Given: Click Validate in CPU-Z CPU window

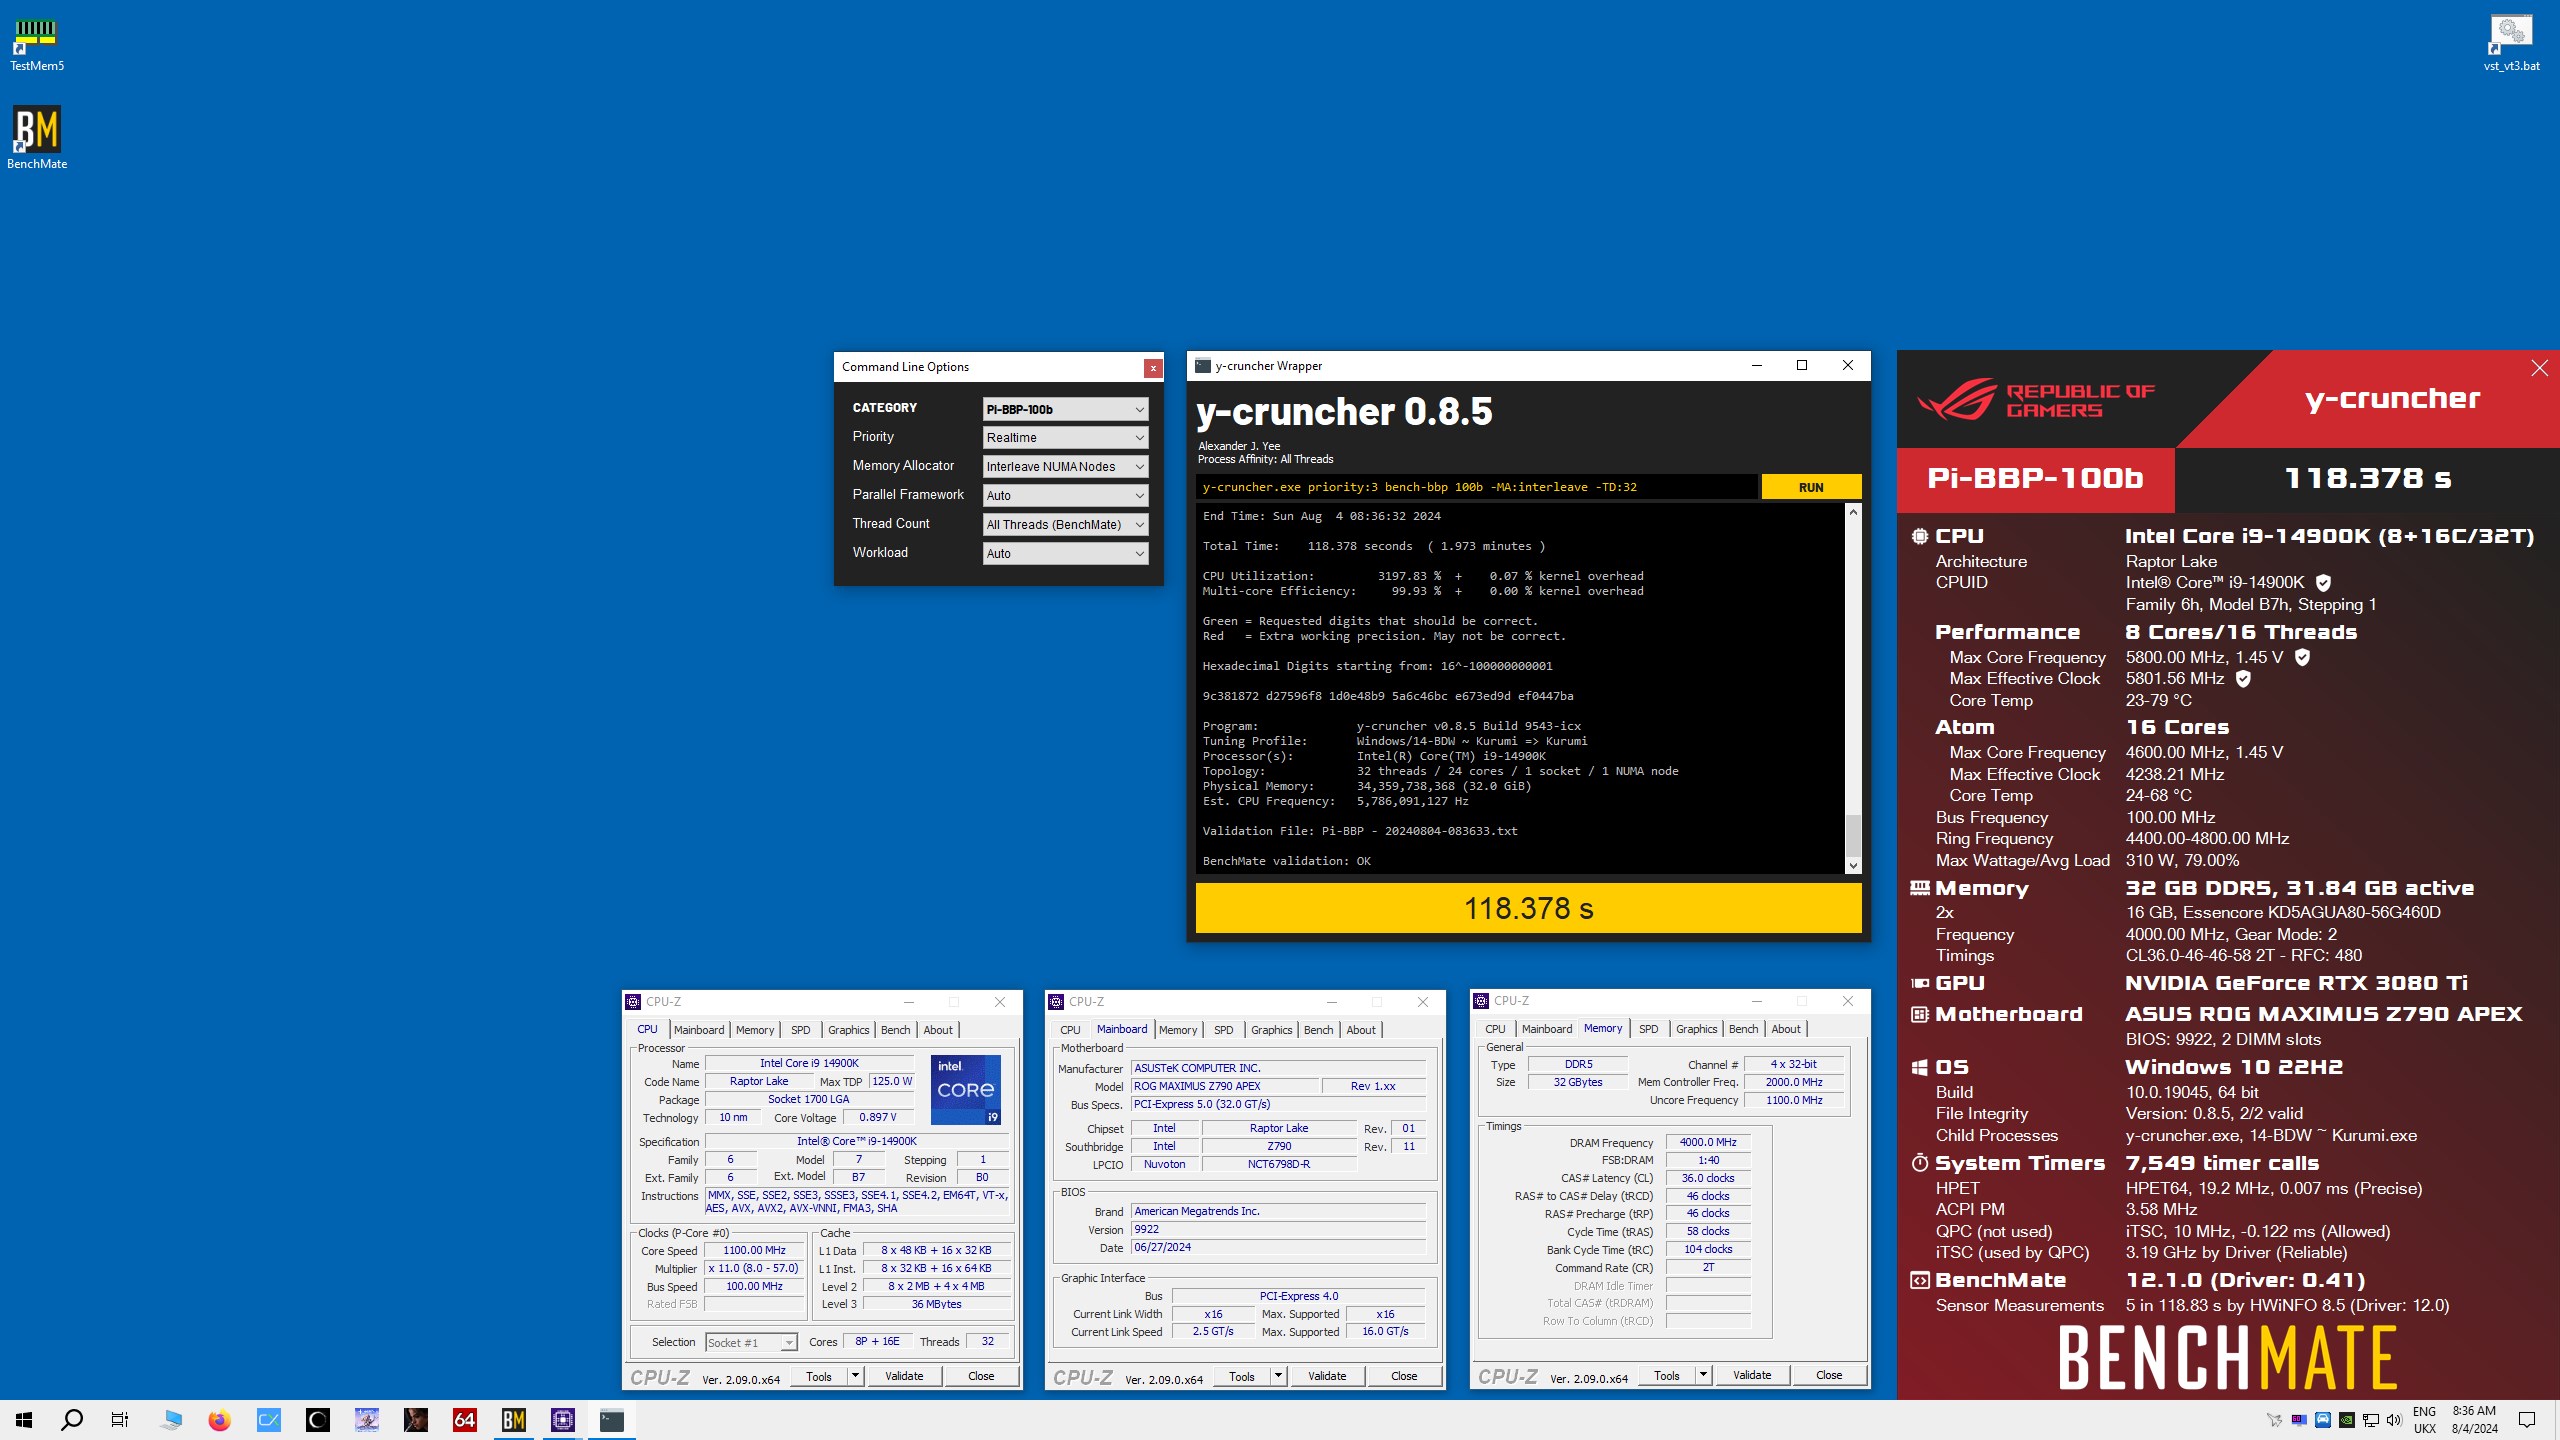Looking at the screenshot, I should 904,1376.
